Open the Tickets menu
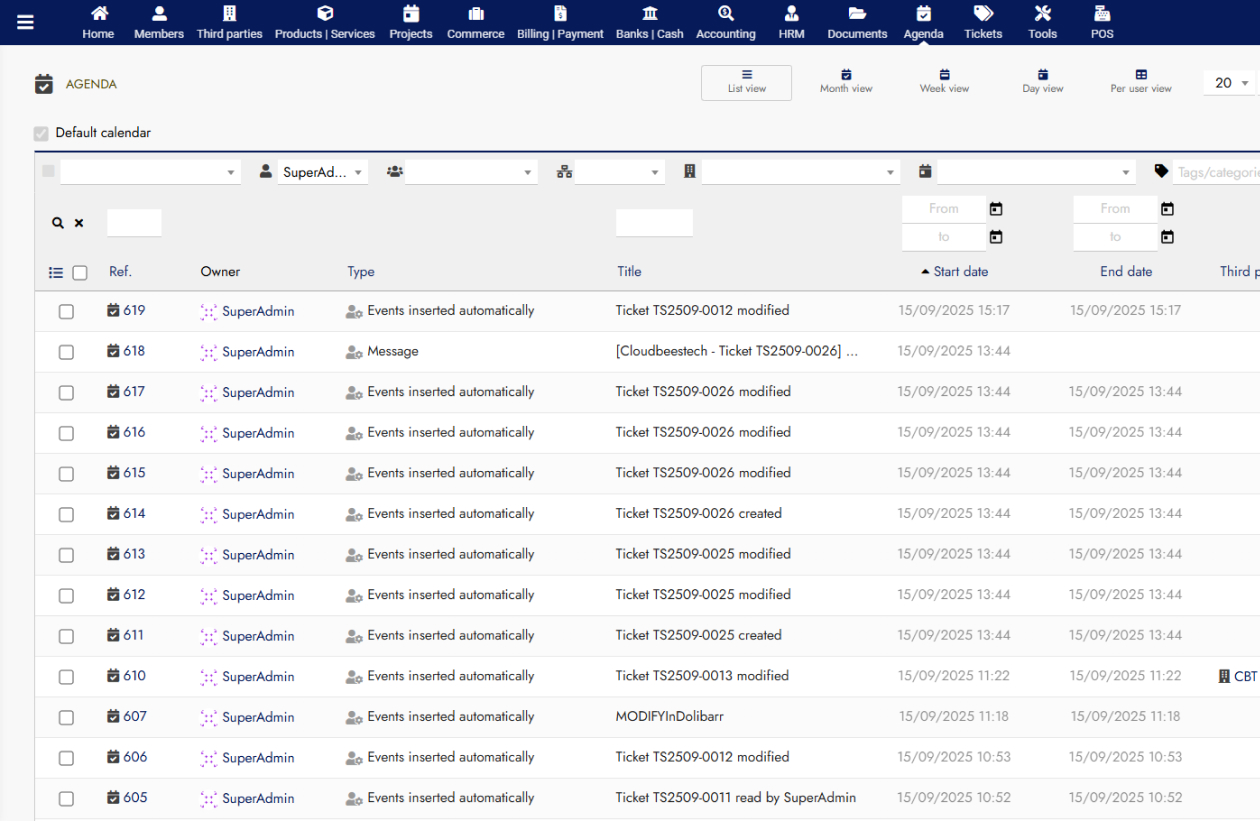 (983, 22)
